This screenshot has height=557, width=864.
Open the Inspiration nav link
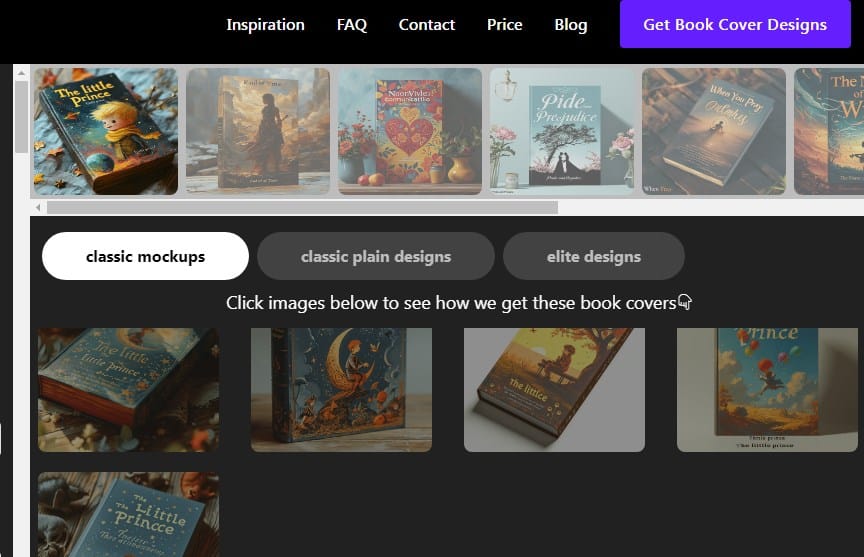point(265,25)
